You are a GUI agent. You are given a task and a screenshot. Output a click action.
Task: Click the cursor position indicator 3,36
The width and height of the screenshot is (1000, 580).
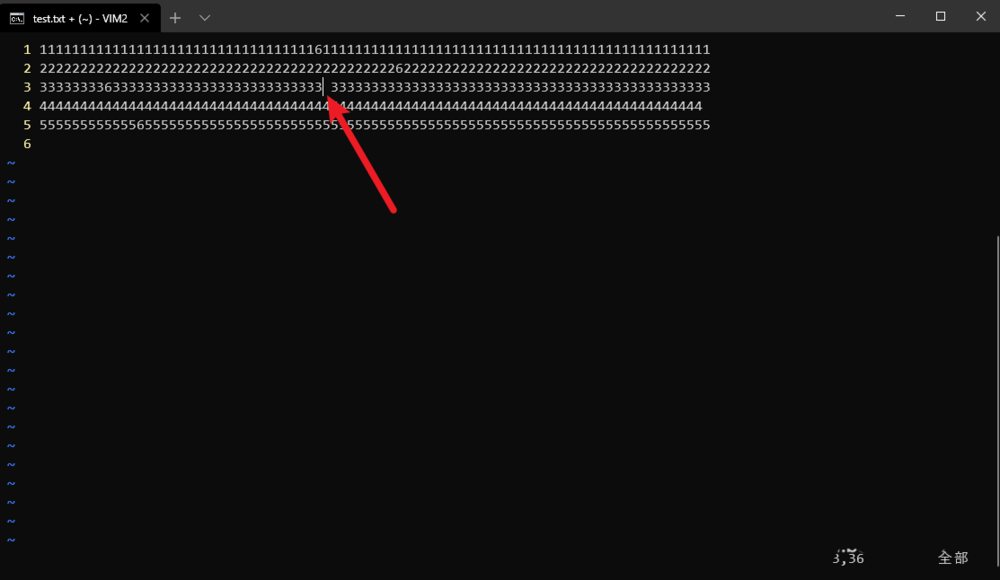tap(848, 558)
